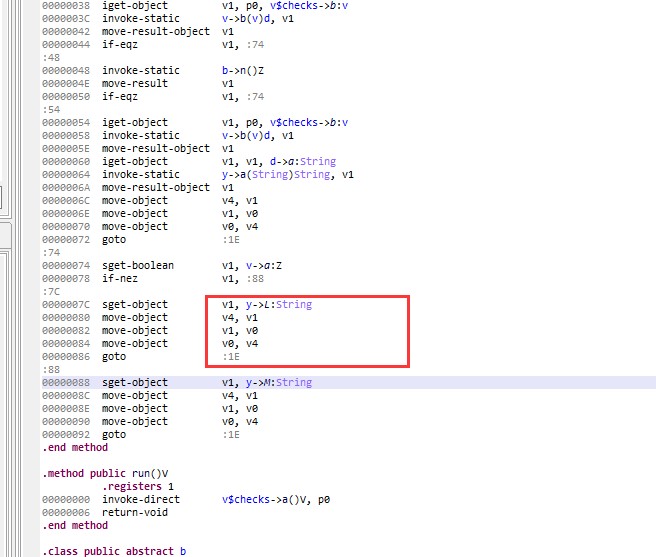Select move-object at address 0000008C

point(135,395)
